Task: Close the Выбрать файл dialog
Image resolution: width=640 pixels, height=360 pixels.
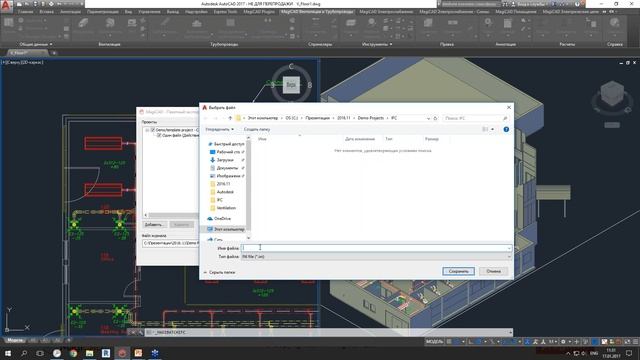Action: (x=509, y=107)
